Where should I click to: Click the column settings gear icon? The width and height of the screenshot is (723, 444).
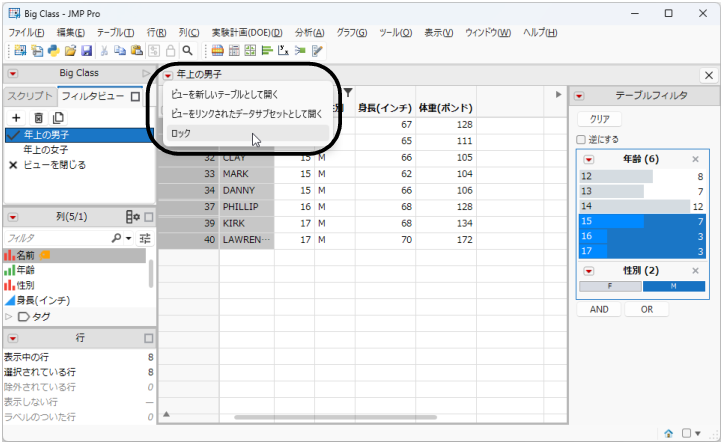coord(133,217)
